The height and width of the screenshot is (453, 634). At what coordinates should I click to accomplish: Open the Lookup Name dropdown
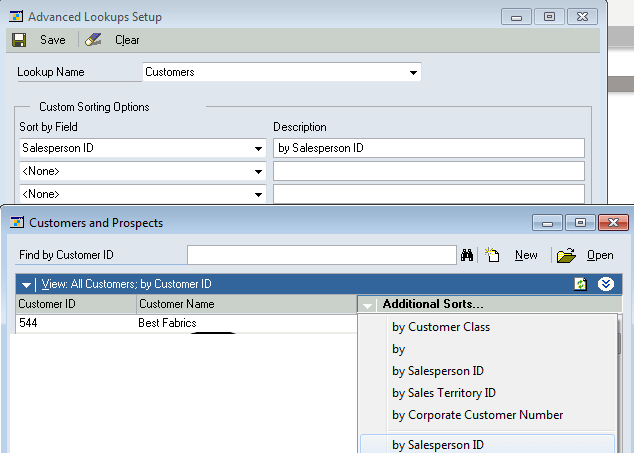[x=413, y=72]
